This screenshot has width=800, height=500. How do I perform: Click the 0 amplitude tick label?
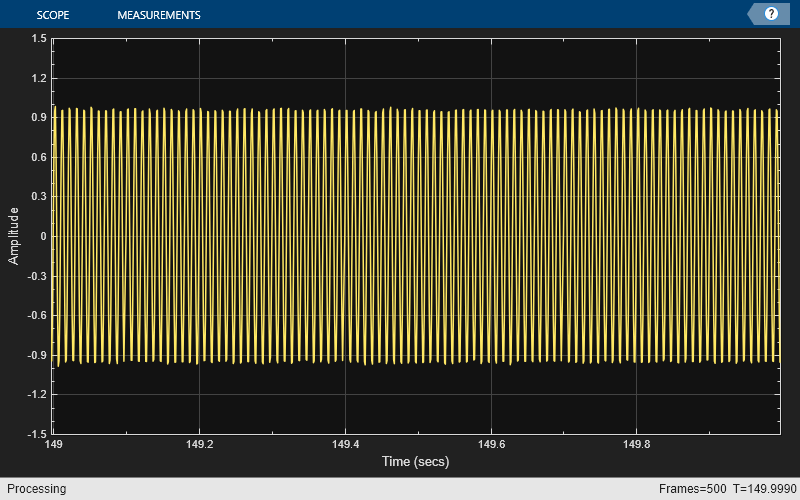coord(43,236)
